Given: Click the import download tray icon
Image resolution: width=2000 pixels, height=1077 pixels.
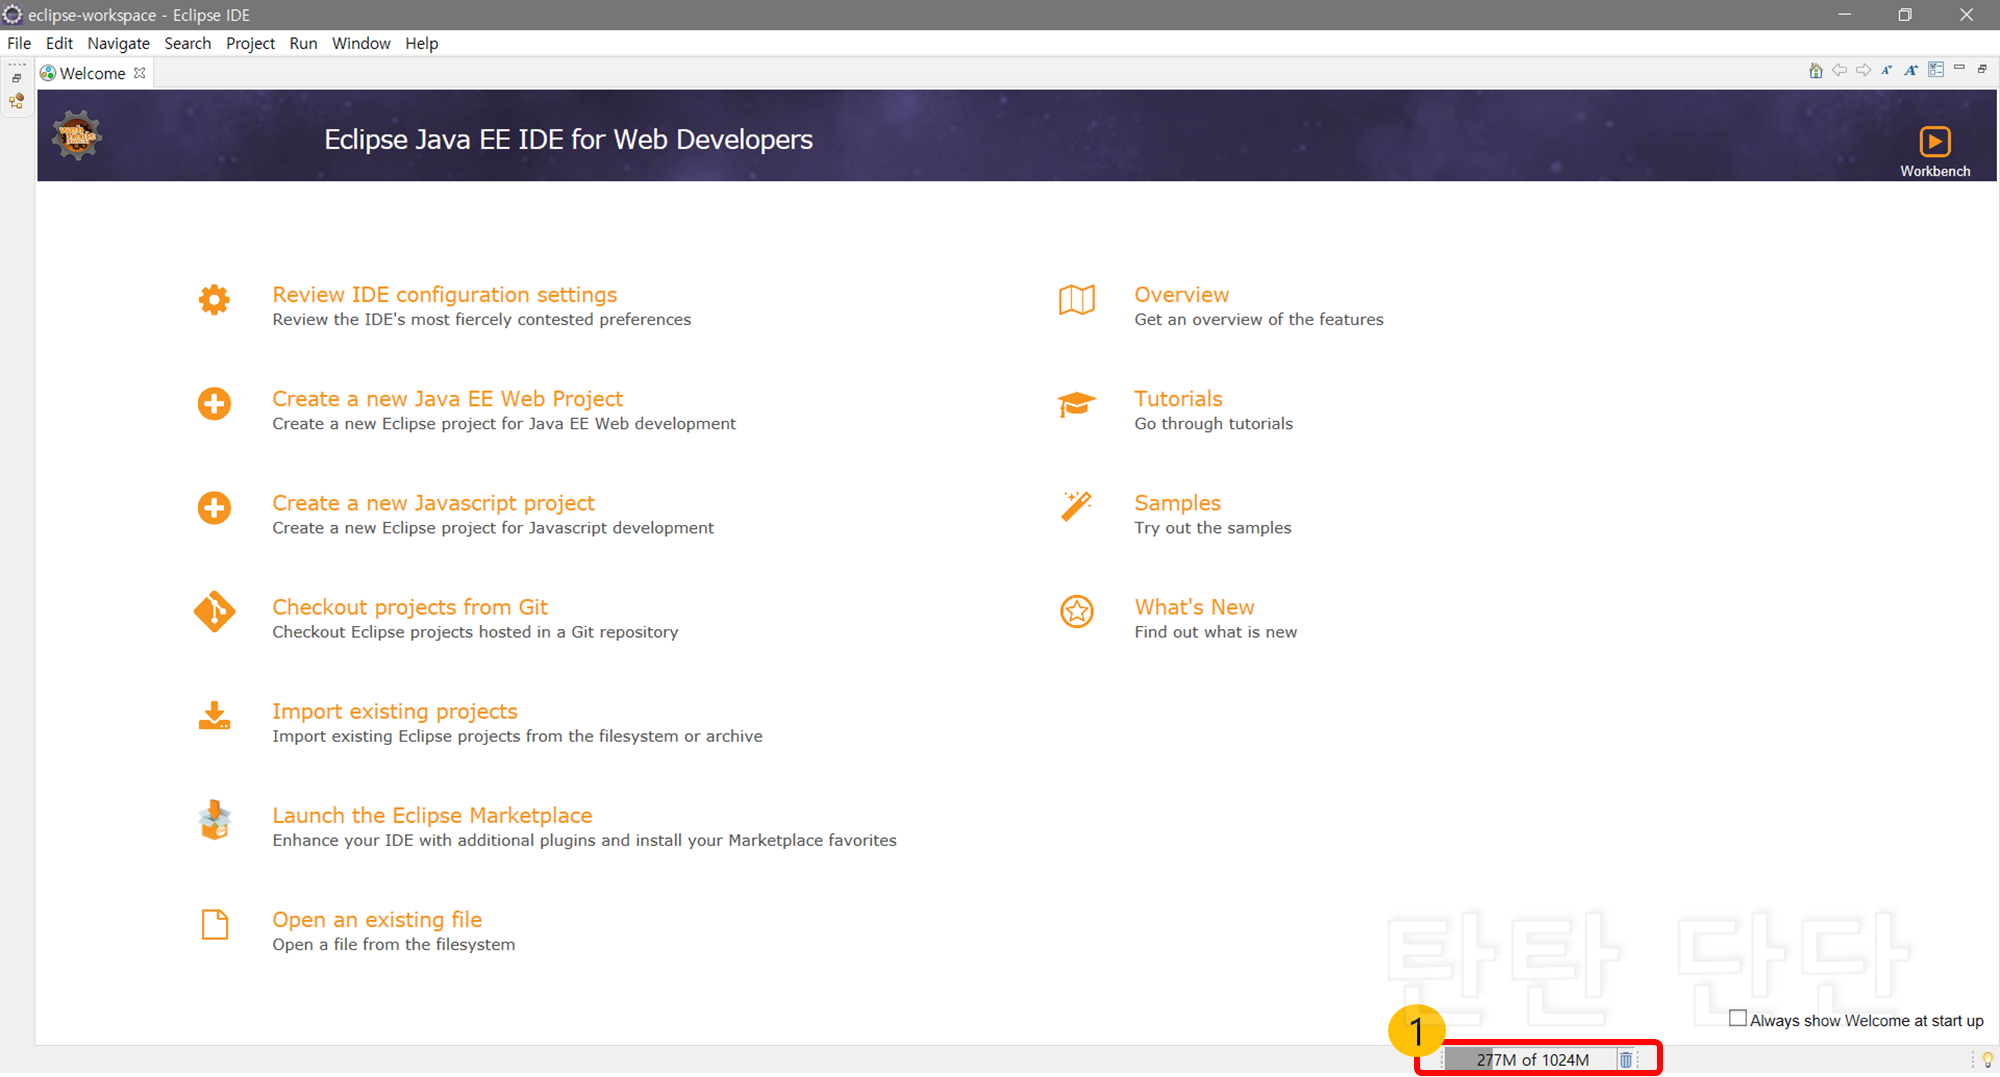Looking at the screenshot, I should 214,716.
